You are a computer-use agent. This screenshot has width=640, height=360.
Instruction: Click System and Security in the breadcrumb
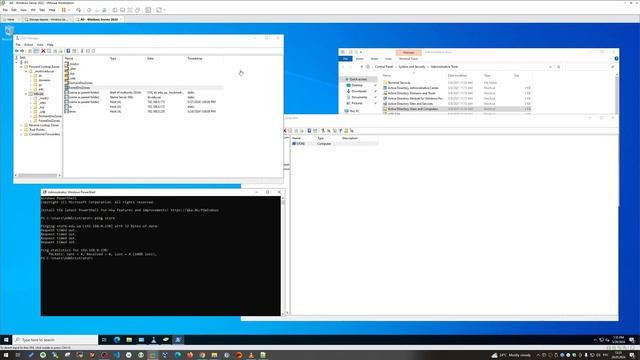click(412, 67)
